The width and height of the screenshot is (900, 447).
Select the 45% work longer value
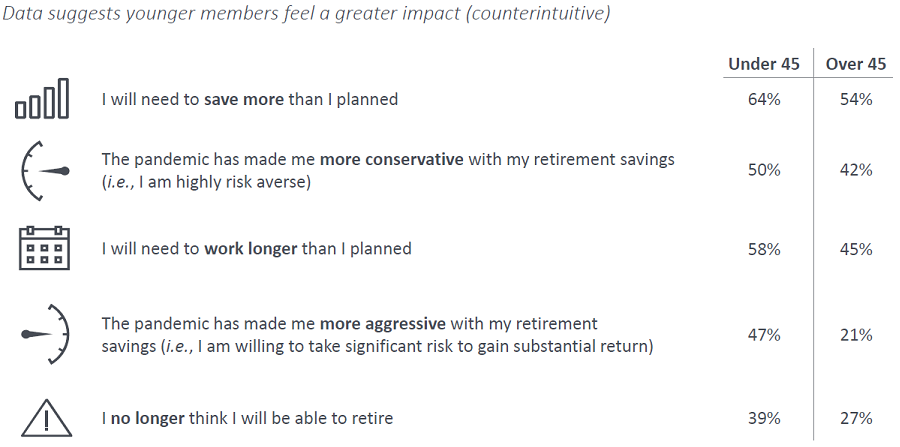click(x=856, y=248)
